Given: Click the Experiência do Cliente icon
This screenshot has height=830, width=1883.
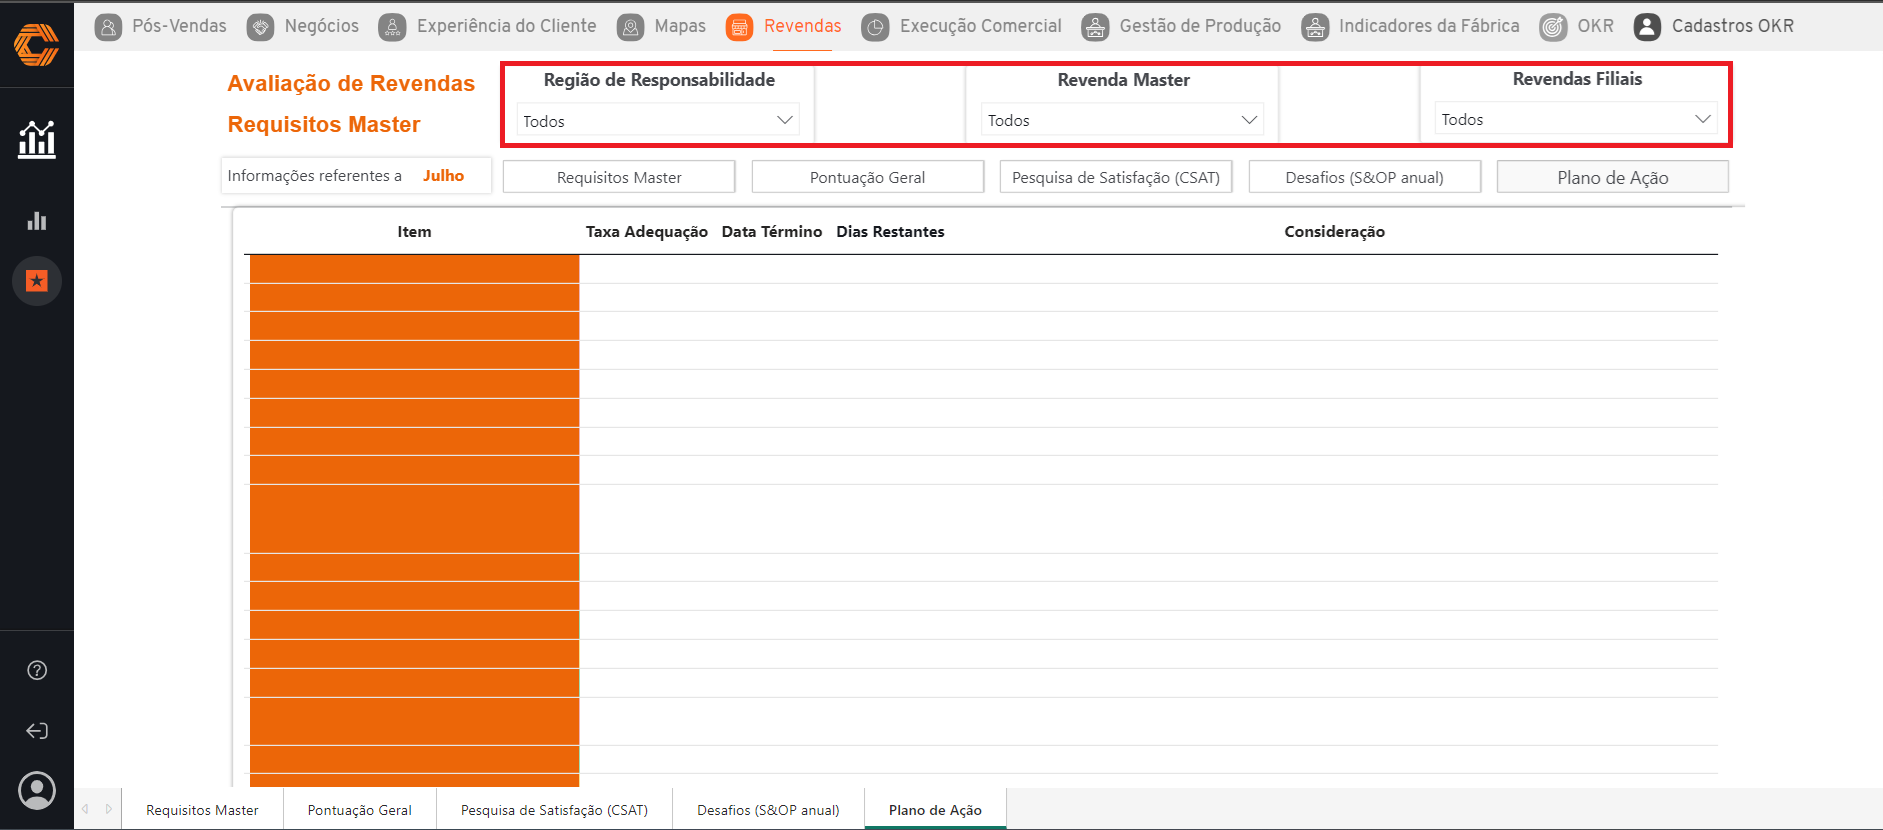Looking at the screenshot, I should tap(392, 27).
